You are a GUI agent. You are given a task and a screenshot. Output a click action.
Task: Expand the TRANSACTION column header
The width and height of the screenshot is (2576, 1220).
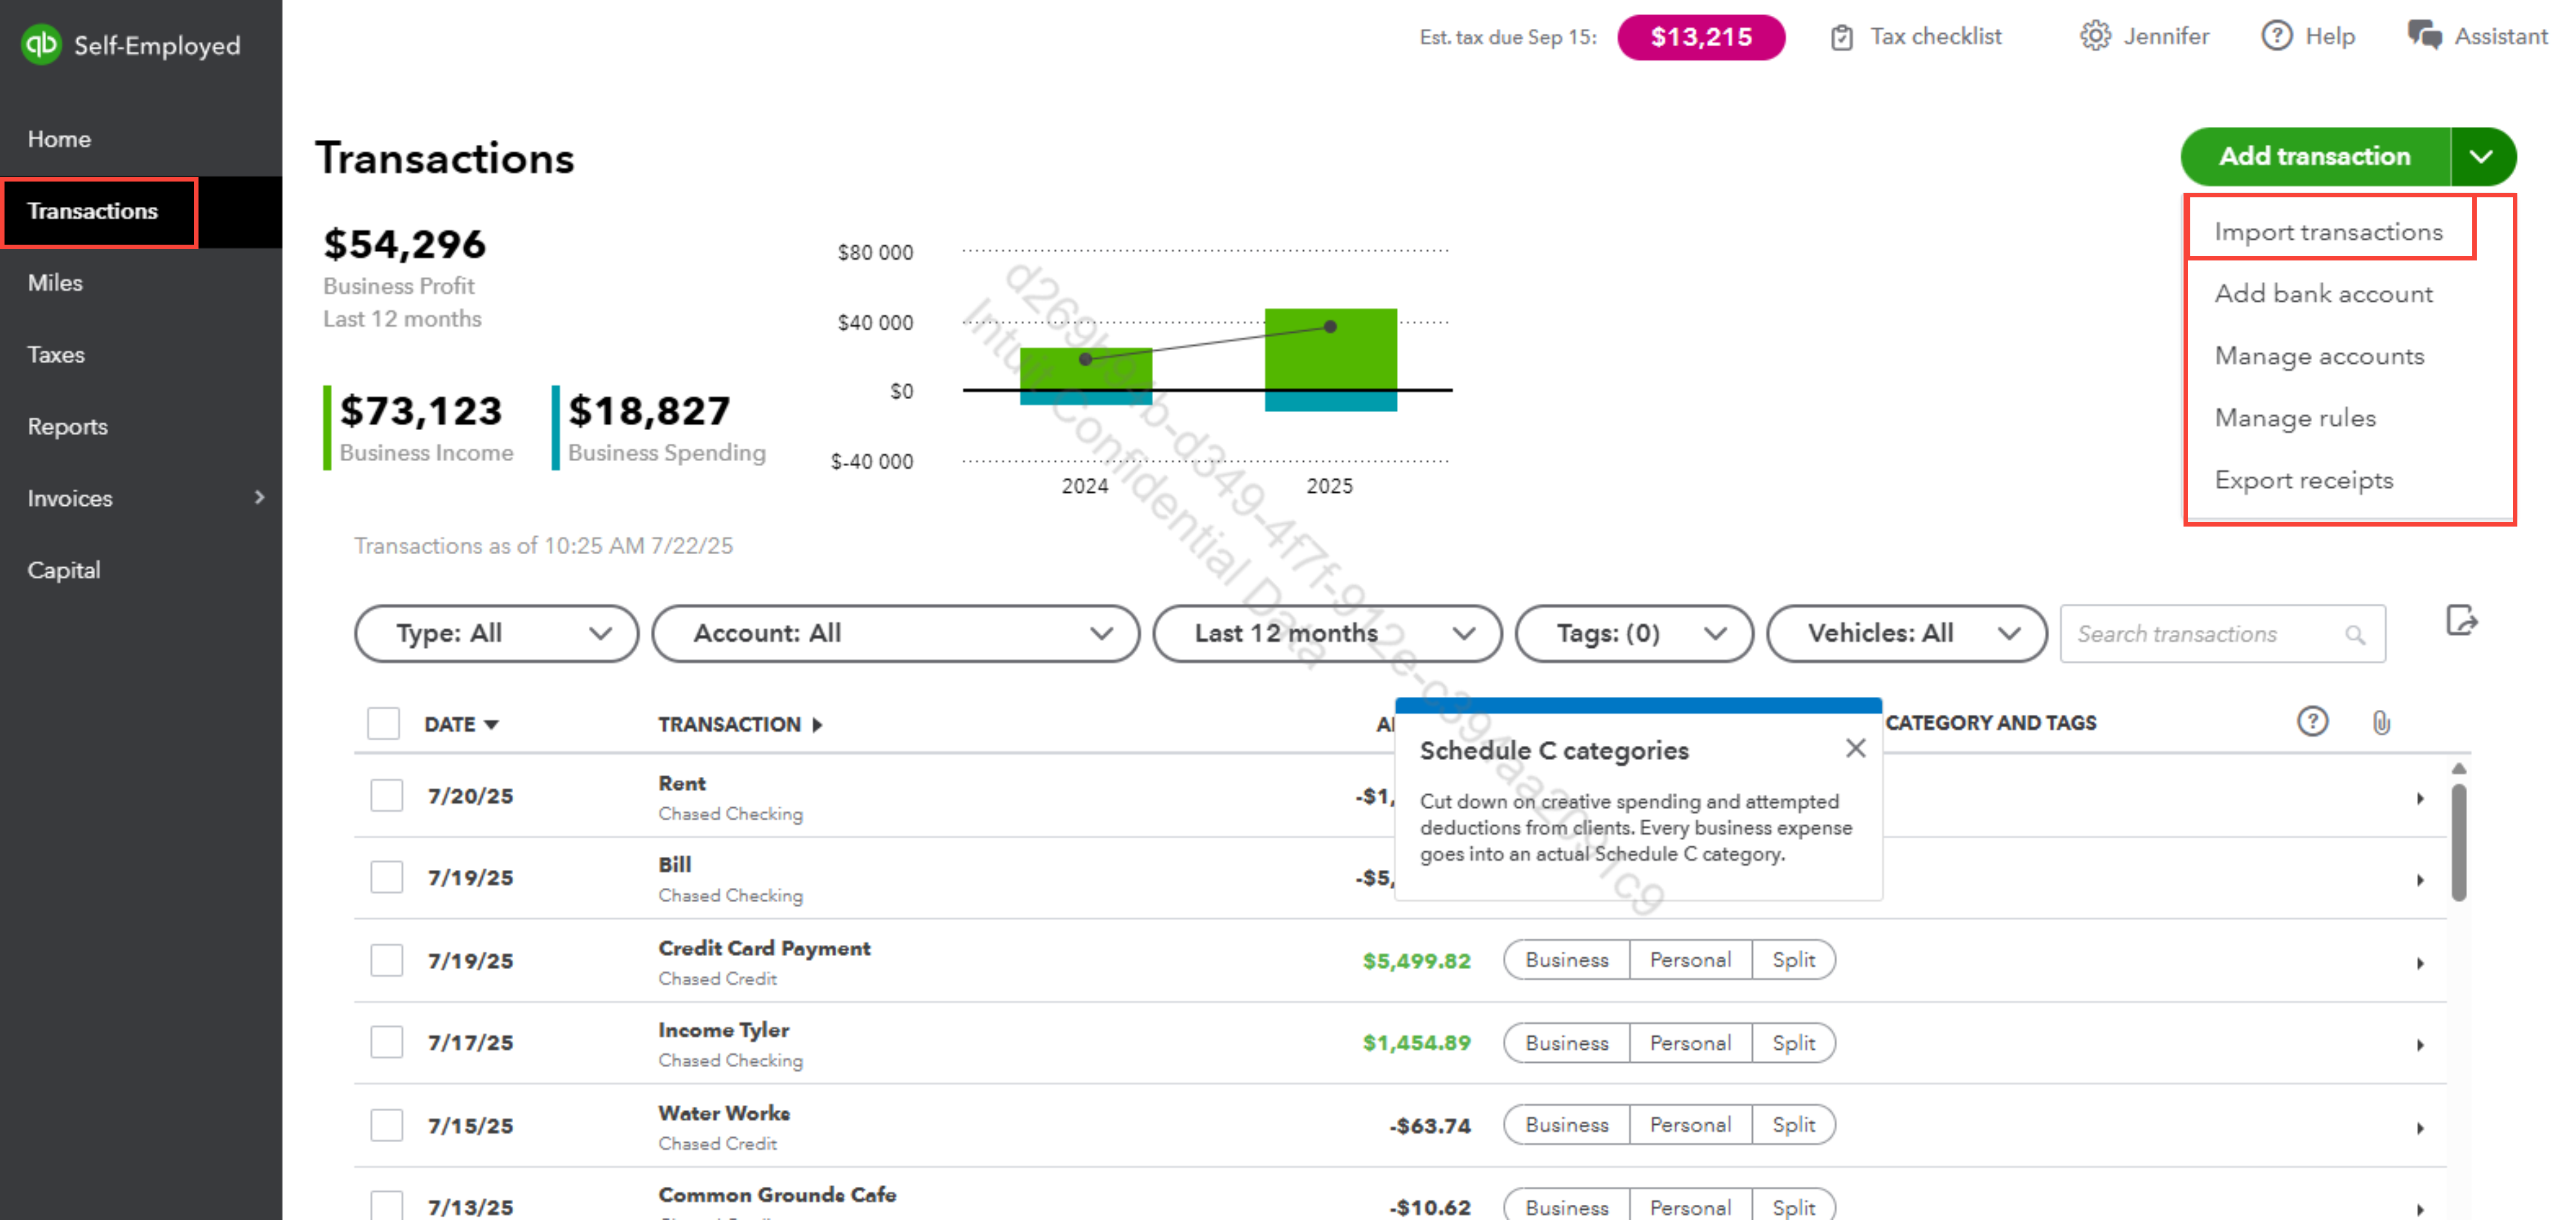click(740, 724)
